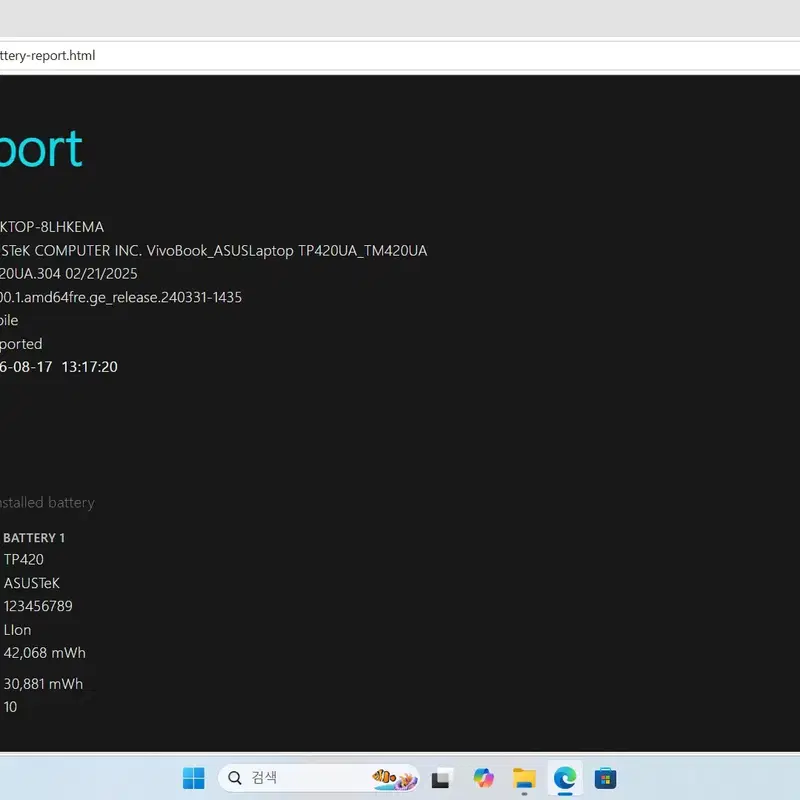Switch to Microsoft Edge on the taskbar
The width and height of the screenshot is (800, 800).
tap(565, 779)
